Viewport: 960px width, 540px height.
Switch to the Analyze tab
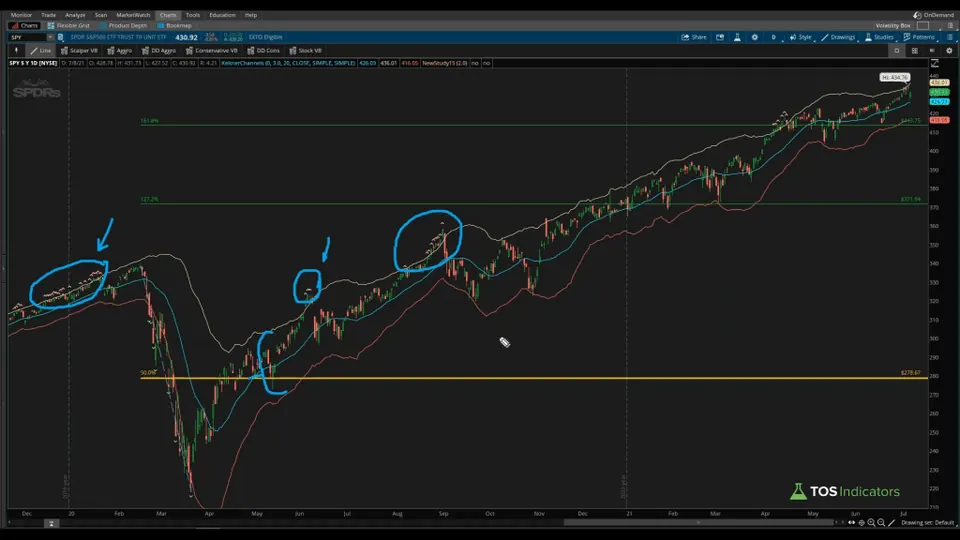pyautogui.click(x=75, y=15)
